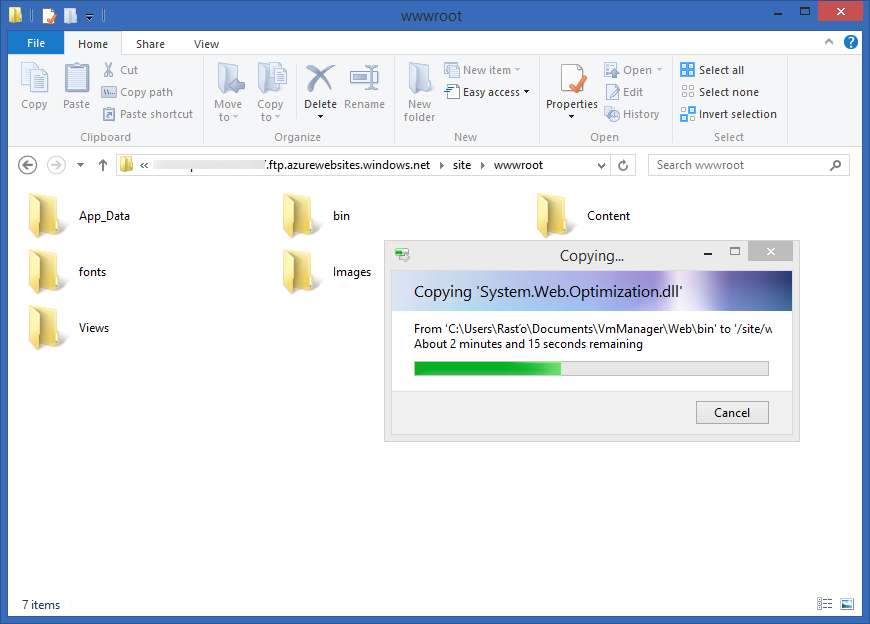Cancel the file copy operation
This screenshot has height=624, width=870.
[732, 413]
